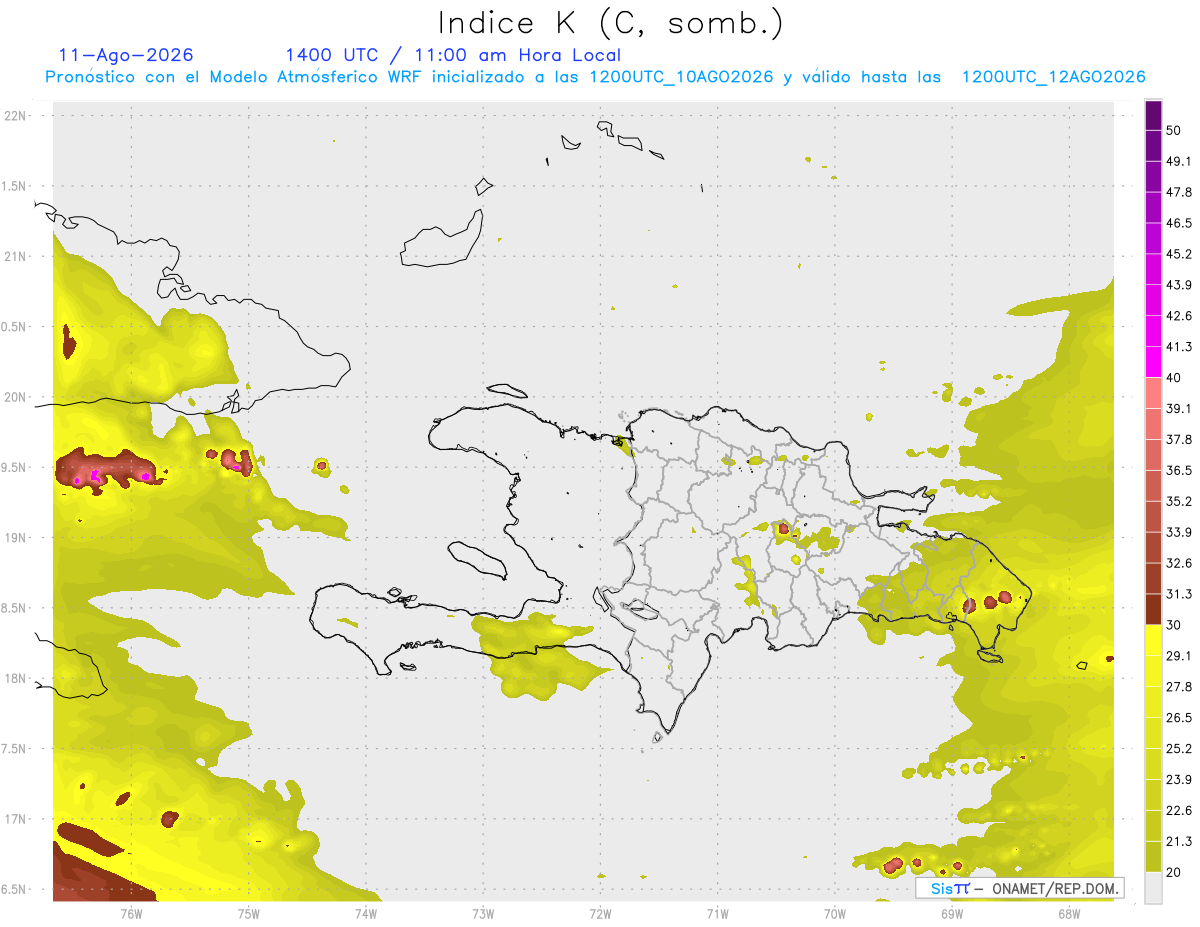The height and width of the screenshot is (927, 1200).
Task: Click the '29.1' value on color scale
Action: click(x=1179, y=656)
